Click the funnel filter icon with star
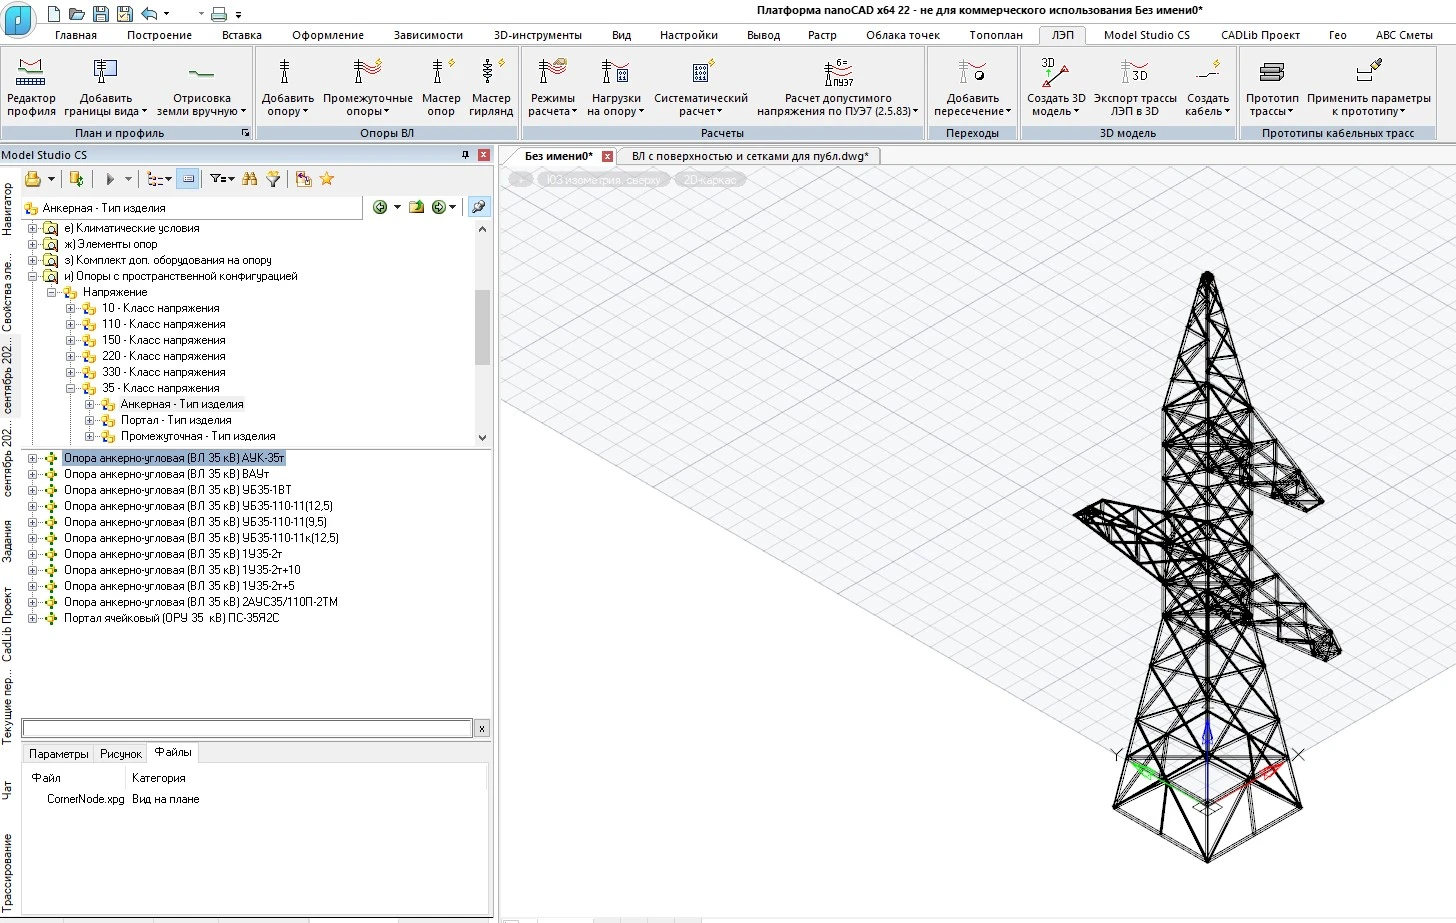Screen dimensions: 1456x923 click(272, 179)
